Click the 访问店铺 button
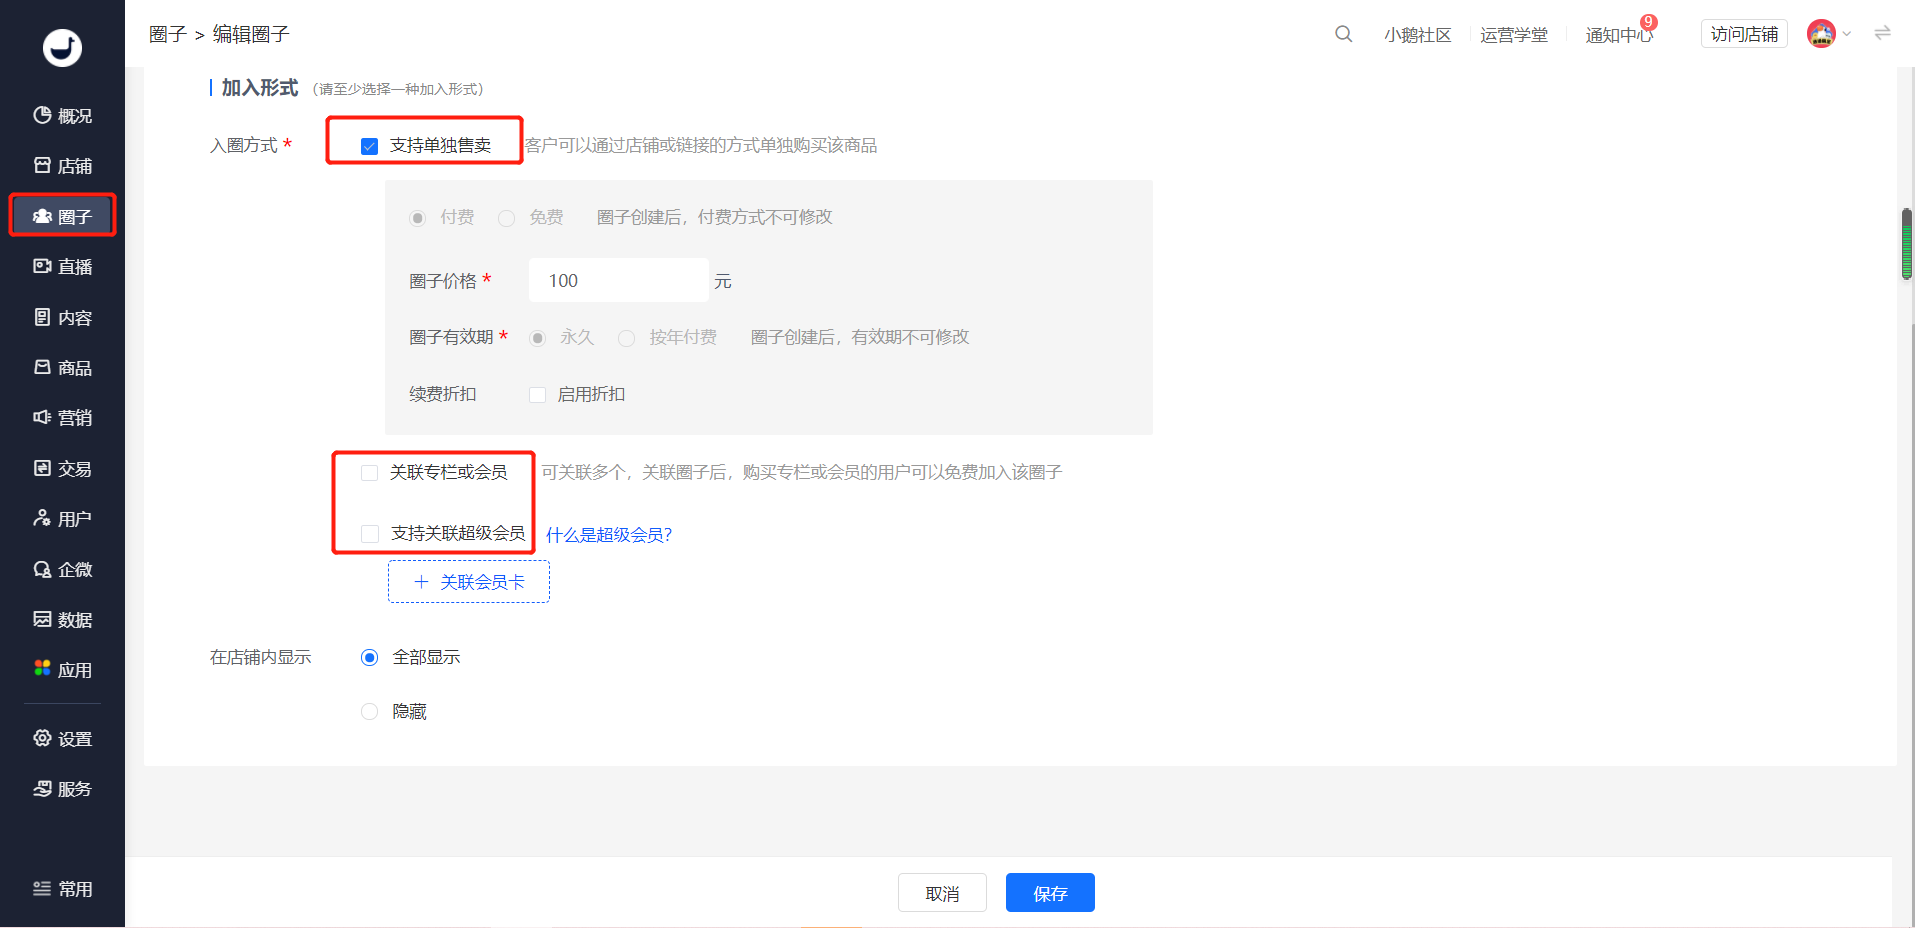 [x=1744, y=34]
